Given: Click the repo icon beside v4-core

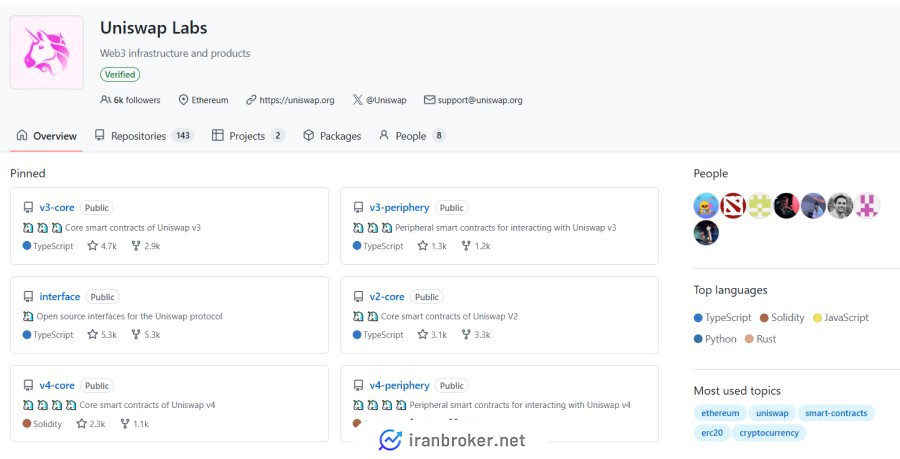Looking at the screenshot, I should point(28,386).
